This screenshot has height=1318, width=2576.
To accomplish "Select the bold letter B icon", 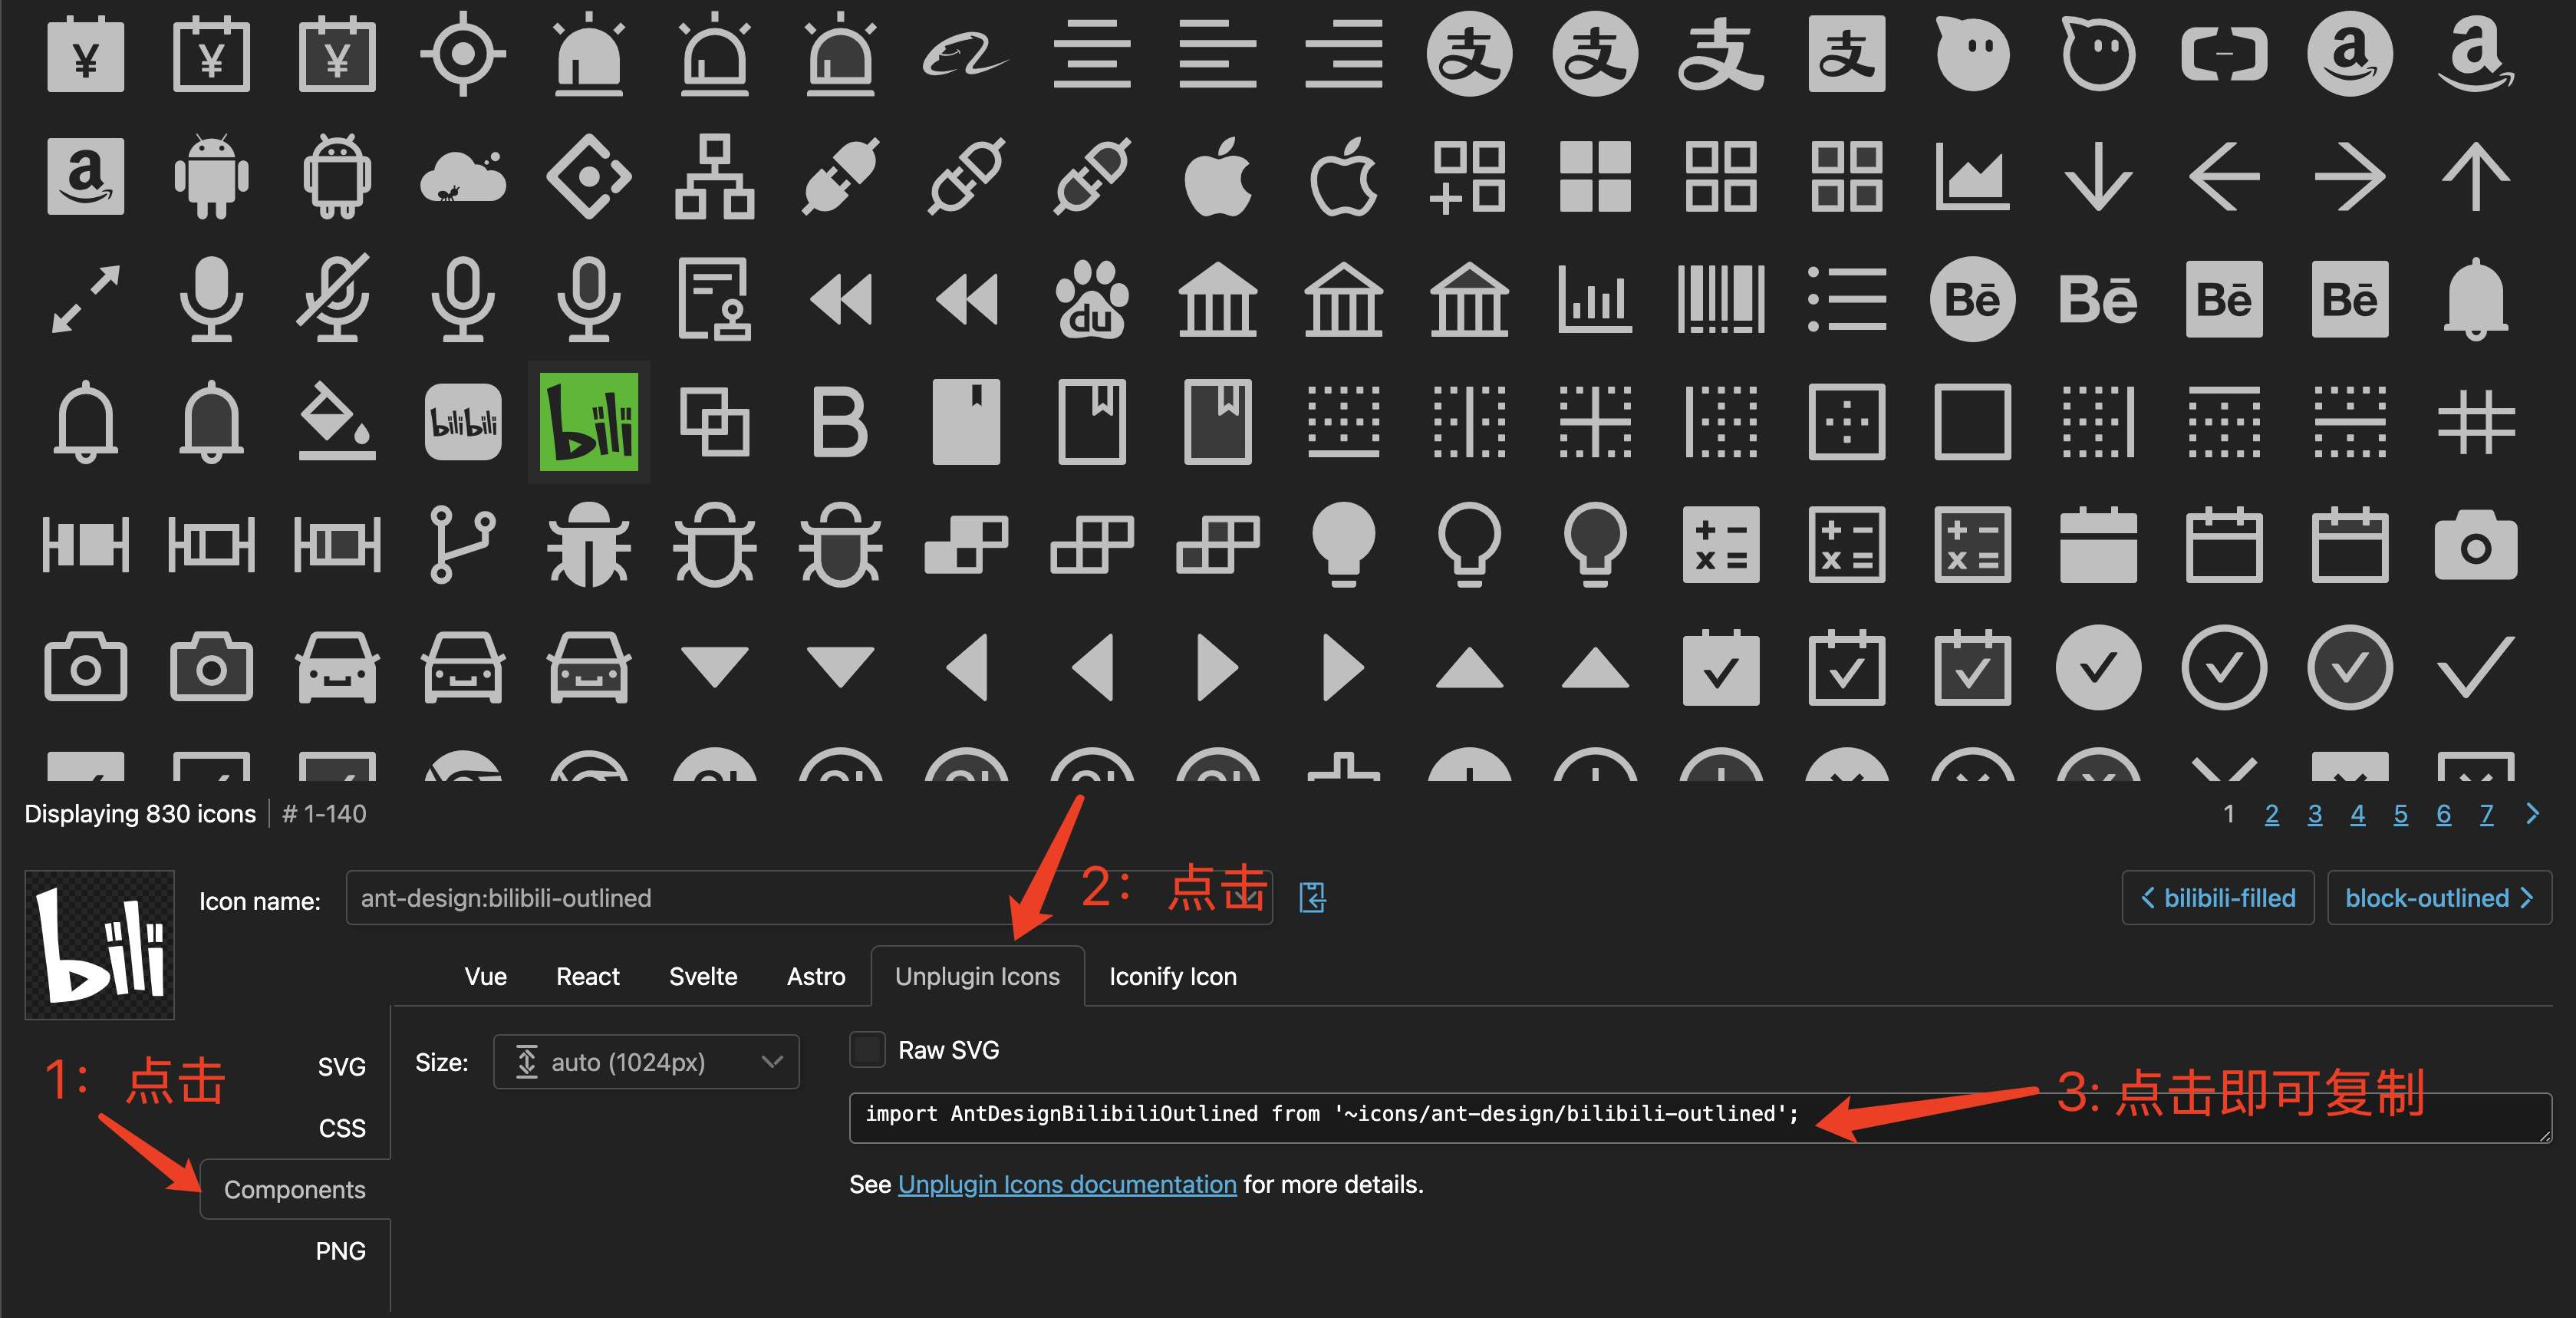I will 839,422.
